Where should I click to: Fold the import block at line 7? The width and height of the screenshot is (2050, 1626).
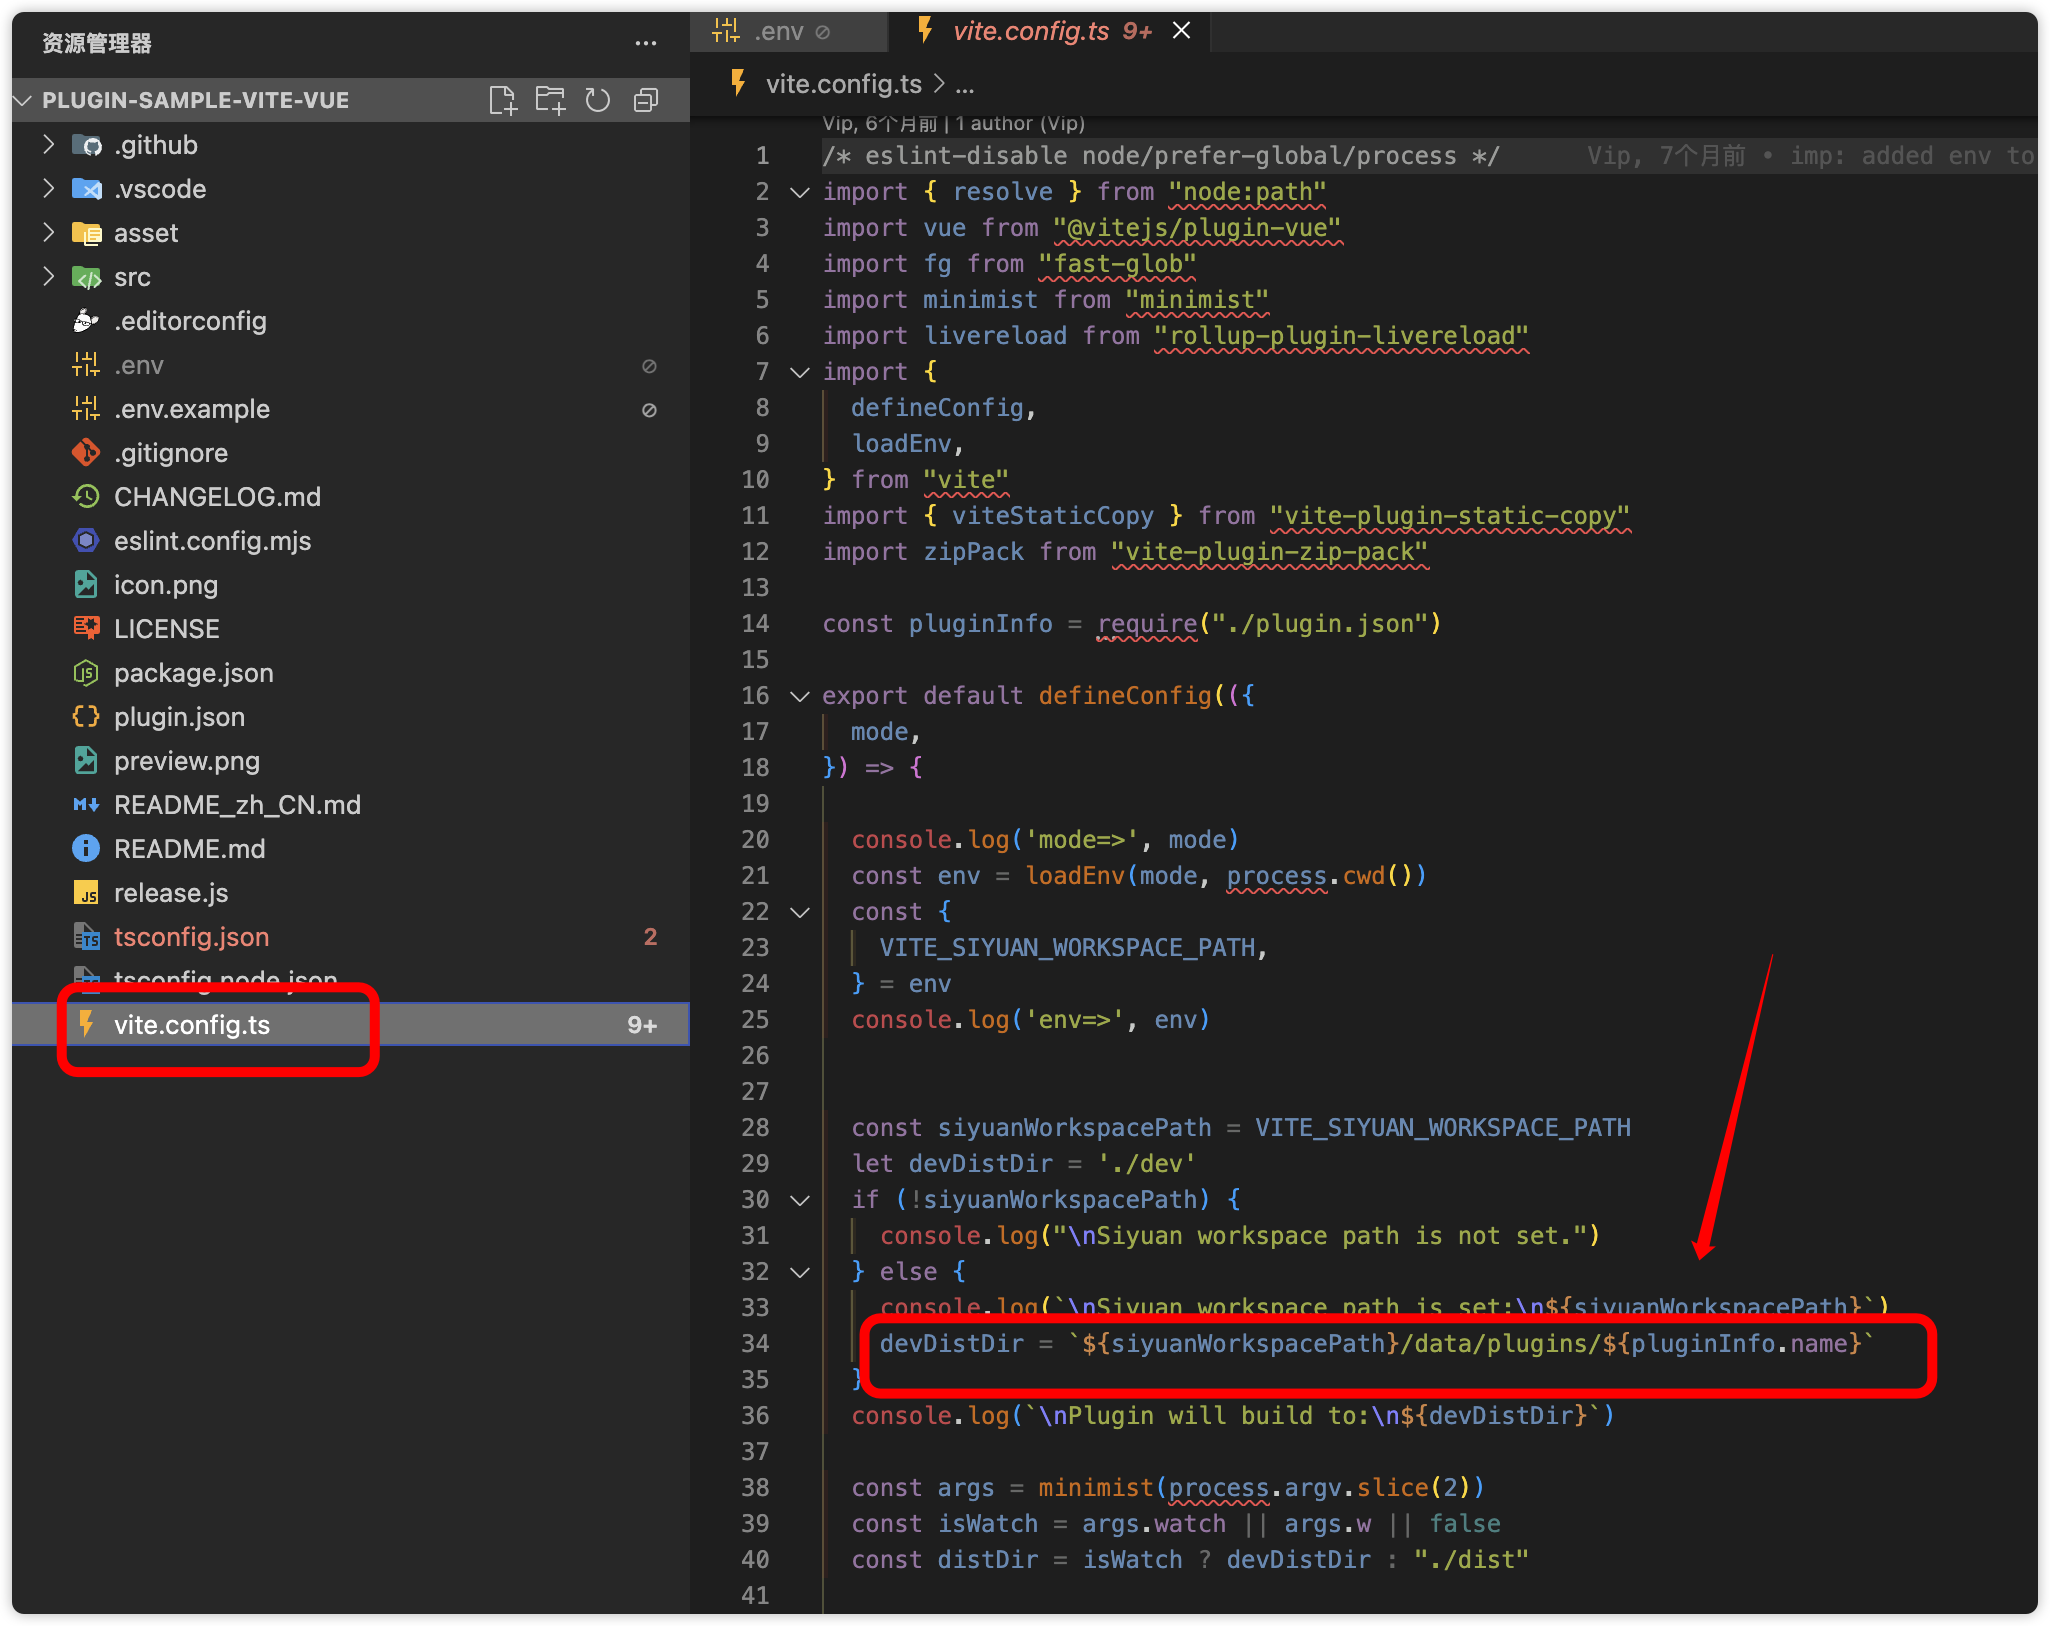click(x=800, y=372)
